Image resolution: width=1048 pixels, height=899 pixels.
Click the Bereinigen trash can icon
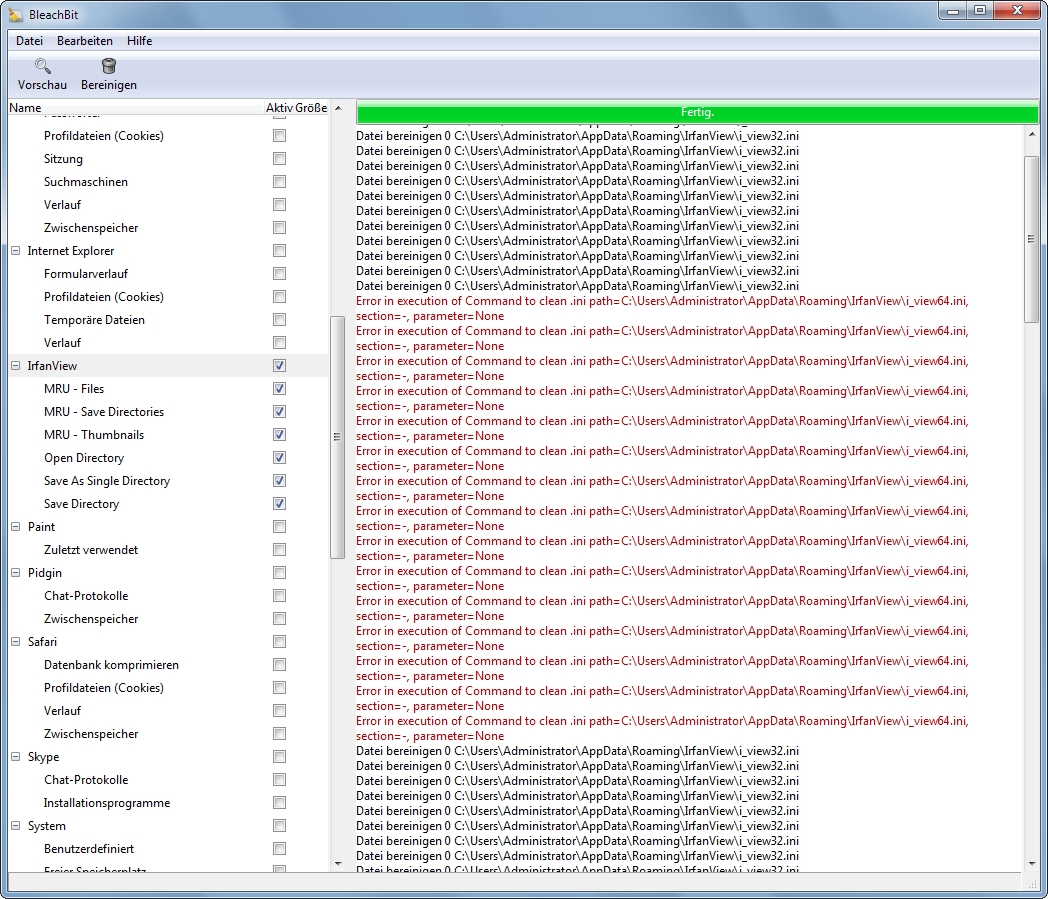[108, 66]
